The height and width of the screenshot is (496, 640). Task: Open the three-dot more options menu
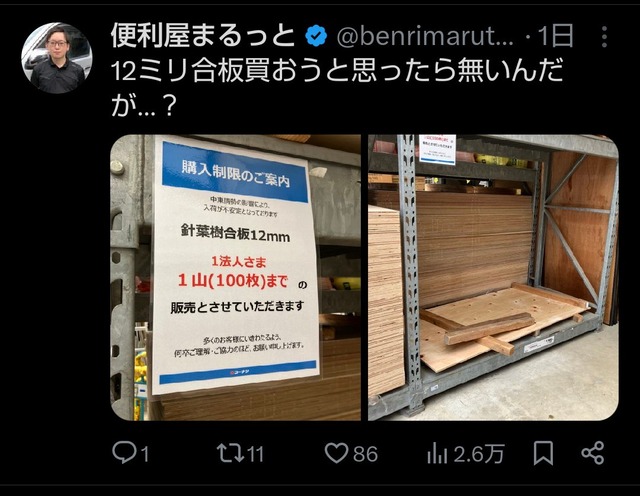604,37
